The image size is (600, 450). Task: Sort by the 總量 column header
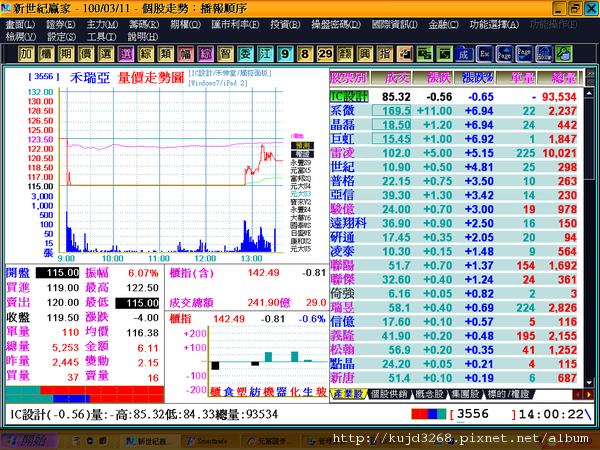click(x=561, y=78)
